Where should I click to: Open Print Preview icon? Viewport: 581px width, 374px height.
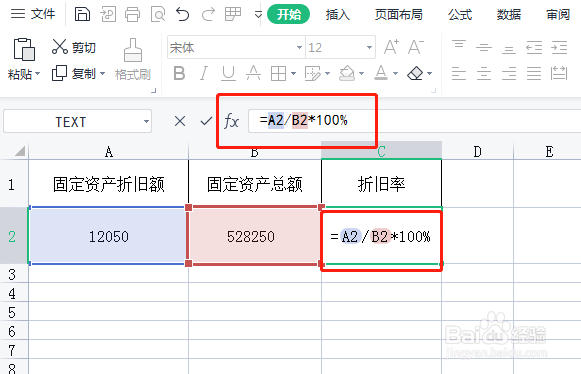click(x=158, y=15)
